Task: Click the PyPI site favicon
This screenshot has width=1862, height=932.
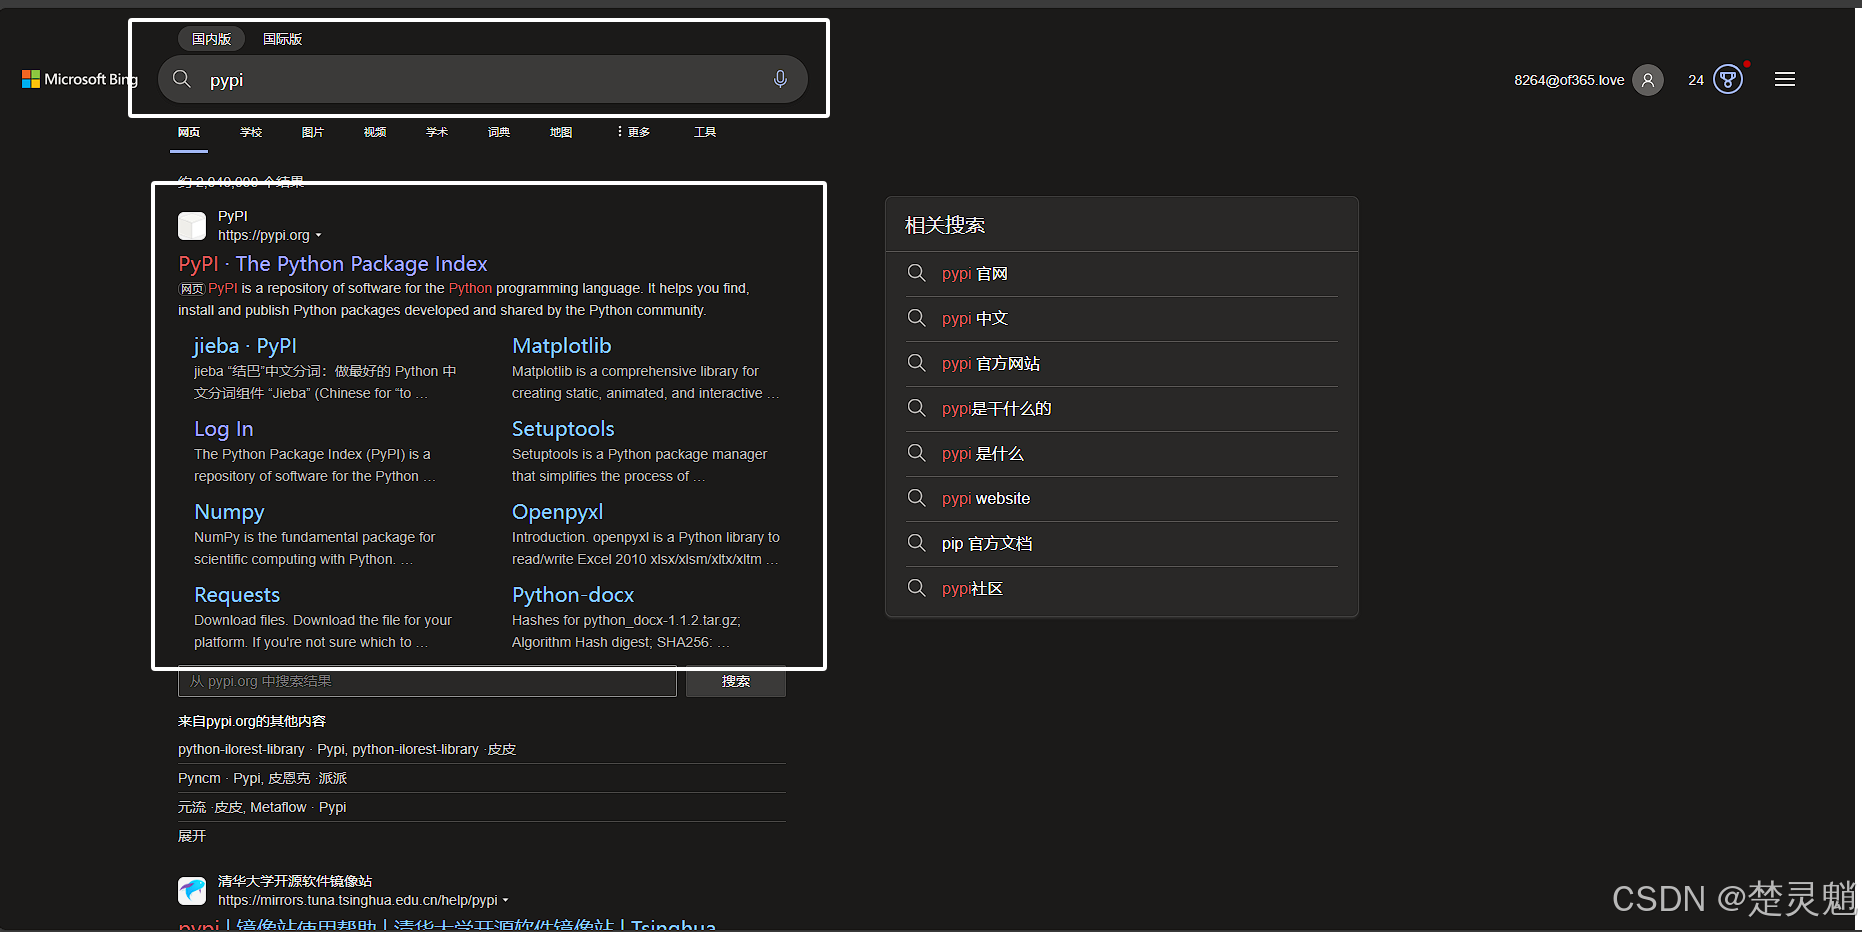Action: [192, 226]
